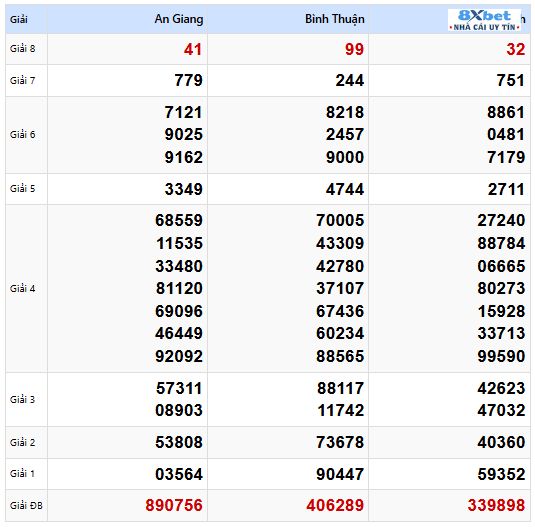Viewport: 535px width, 527px height.
Task: Click Bình Thuận Giải 1 number 90447
Action: tap(340, 474)
